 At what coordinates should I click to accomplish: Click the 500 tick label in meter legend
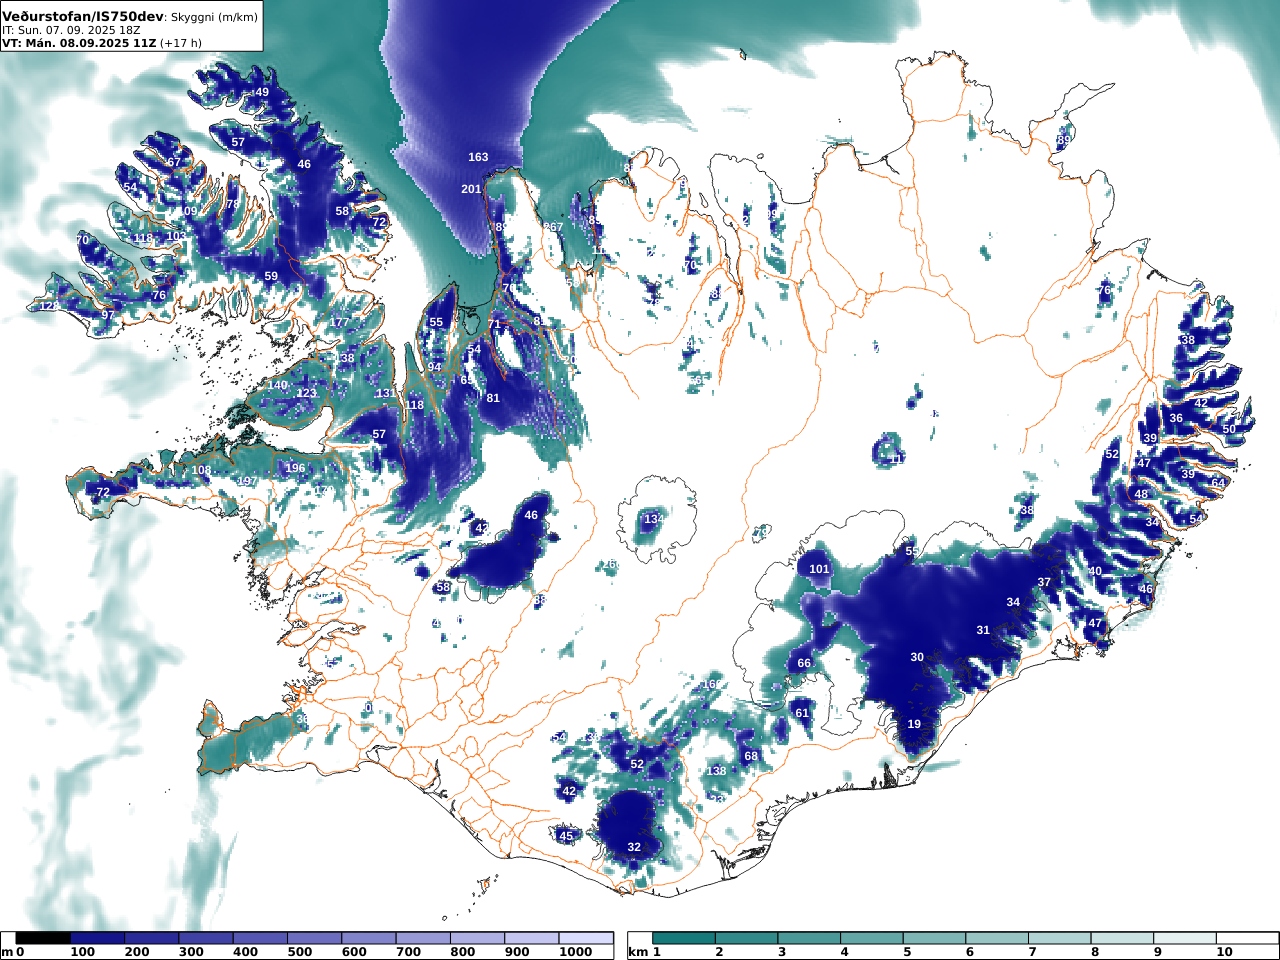coord(299,952)
